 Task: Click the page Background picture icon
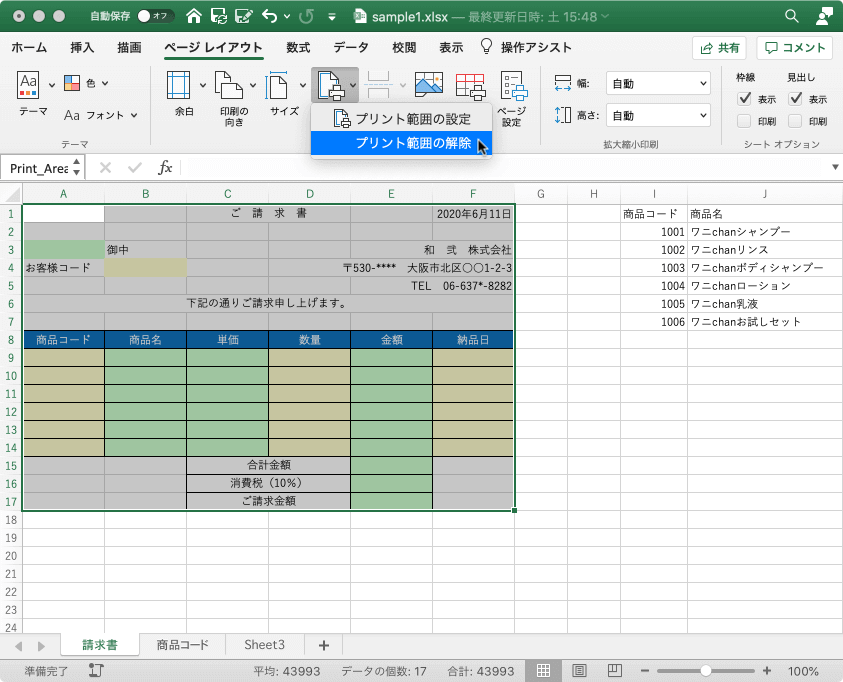[428, 85]
